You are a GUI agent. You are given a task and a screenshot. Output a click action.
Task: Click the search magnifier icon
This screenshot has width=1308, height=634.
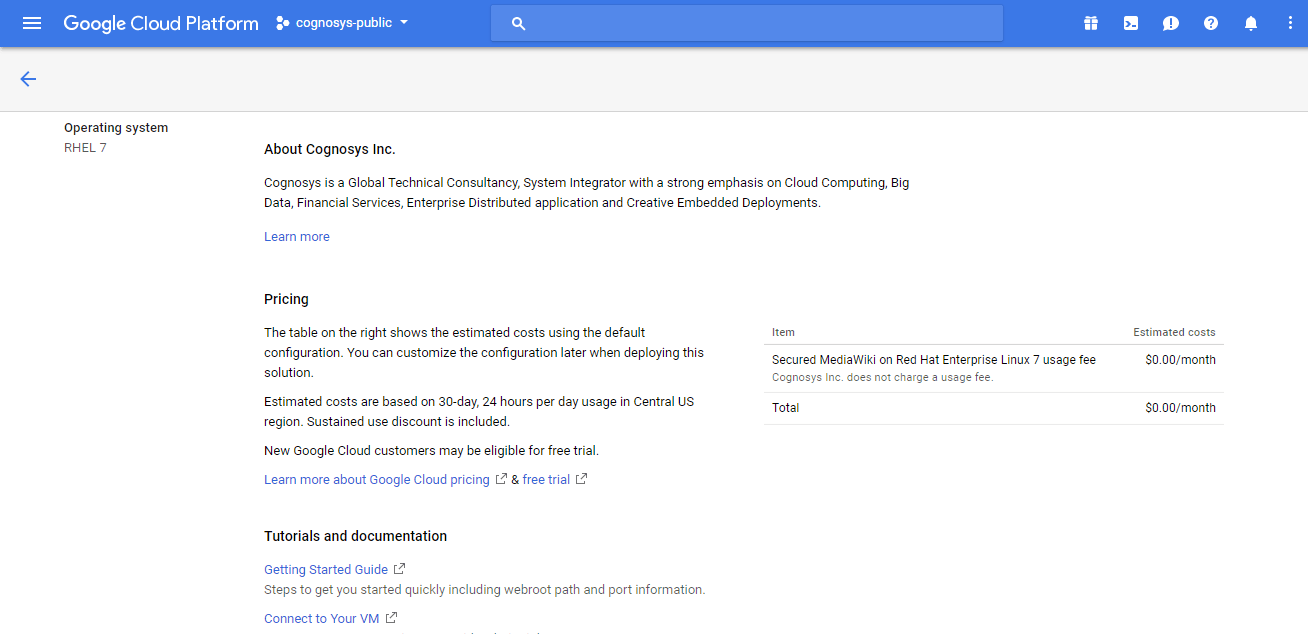[x=518, y=23]
